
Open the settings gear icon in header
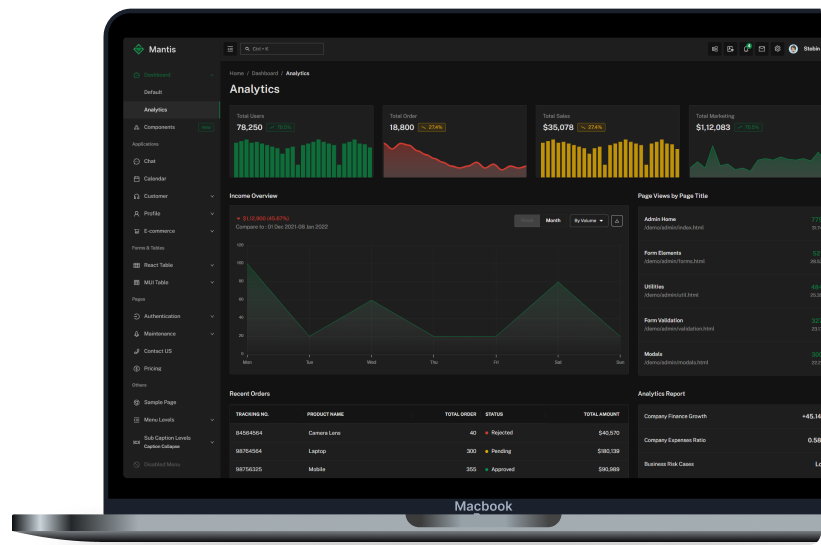click(777, 49)
